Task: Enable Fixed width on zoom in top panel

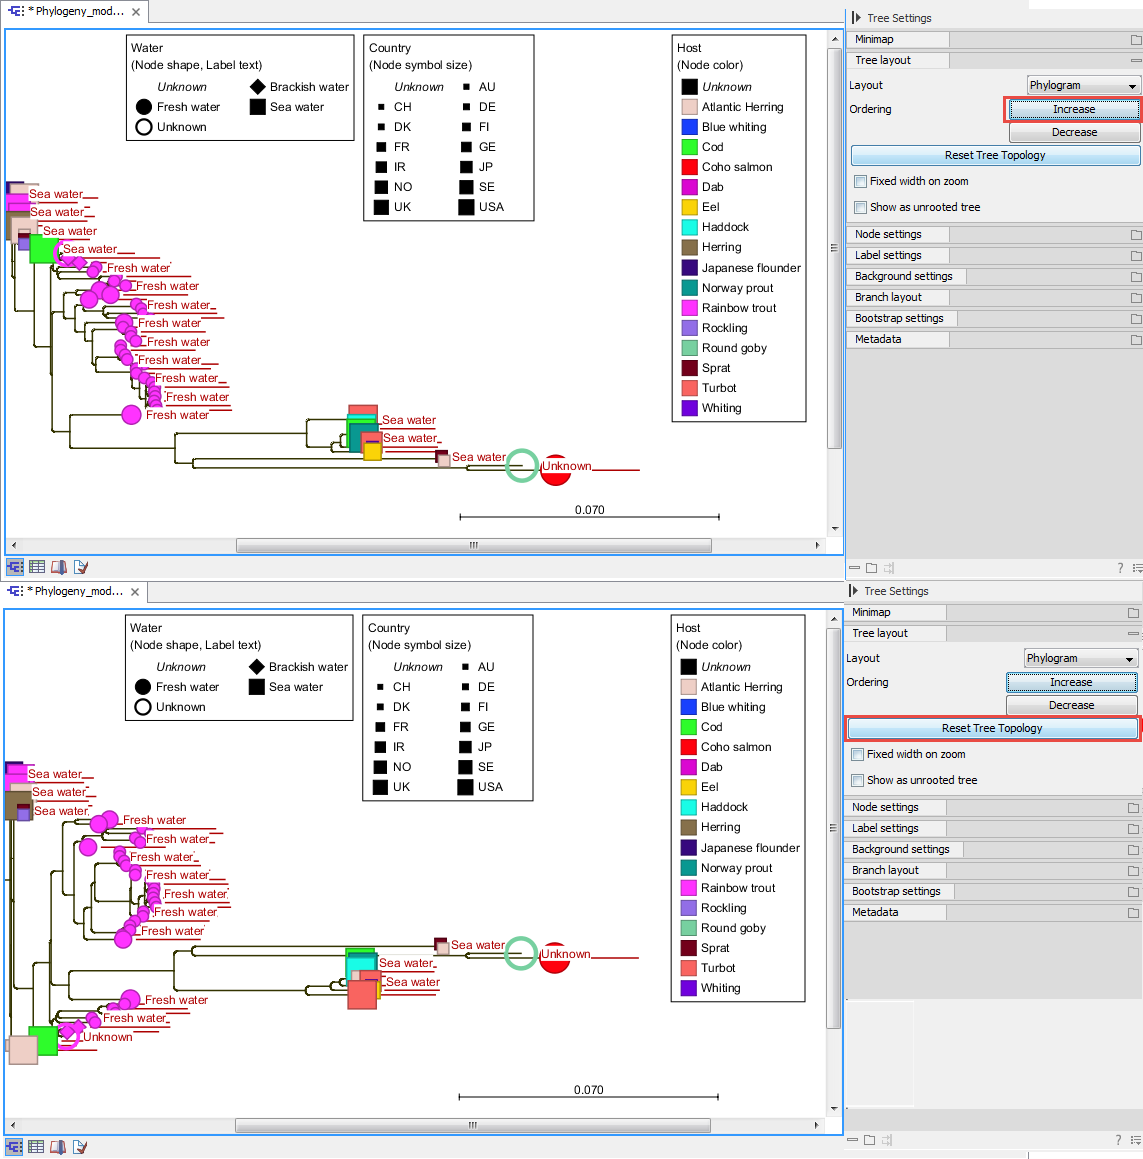Action: point(859,181)
